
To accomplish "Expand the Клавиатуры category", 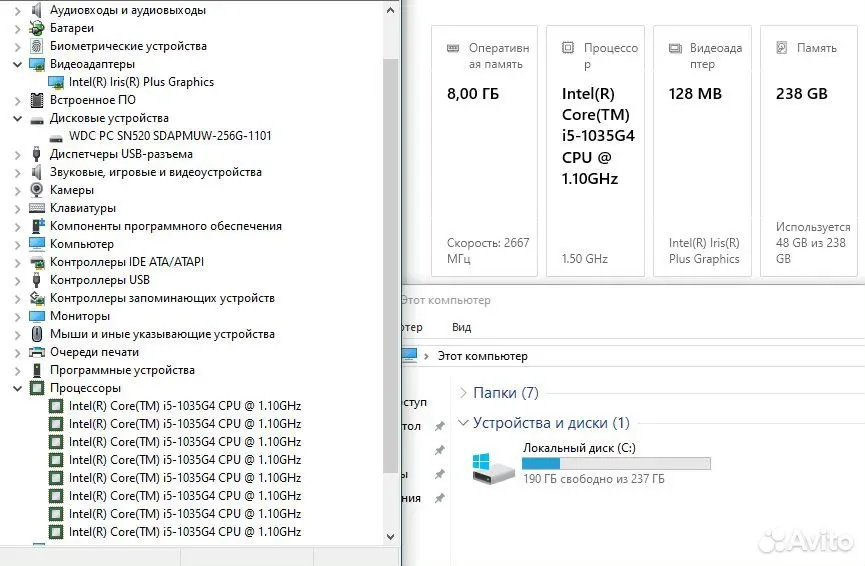I will (x=18, y=208).
